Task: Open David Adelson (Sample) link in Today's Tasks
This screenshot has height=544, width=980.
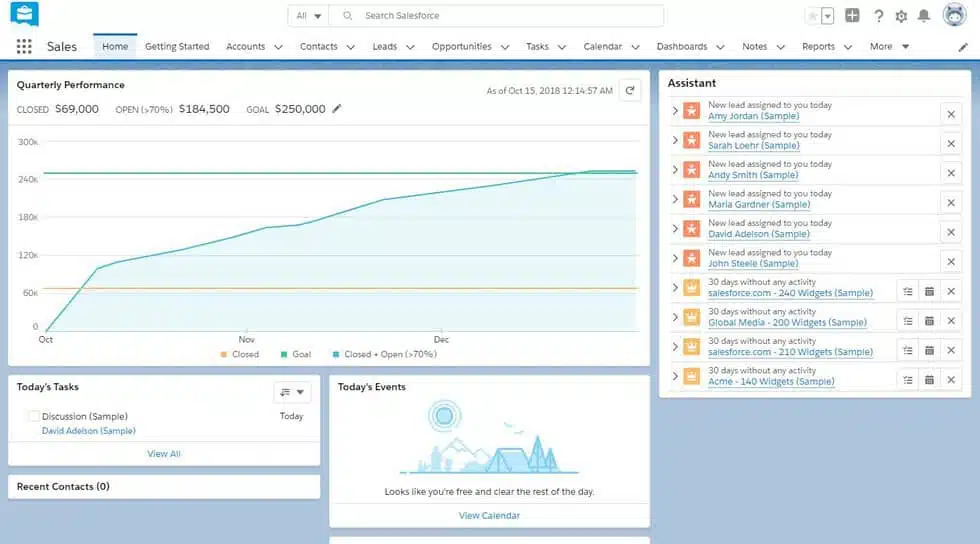Action: tap(89, 431)
